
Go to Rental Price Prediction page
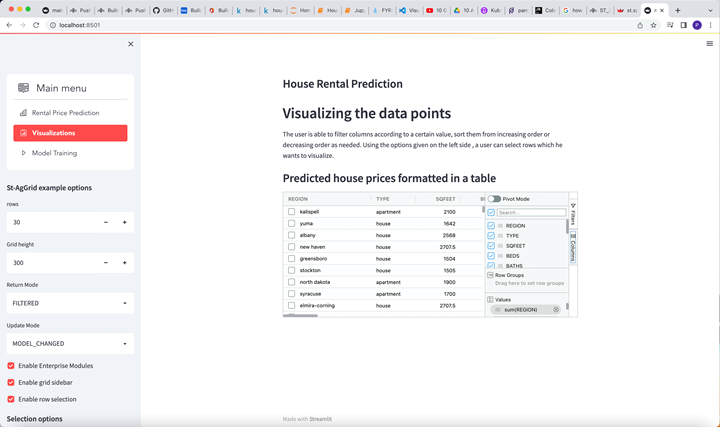pyautogui.click(x=65, y=113)
